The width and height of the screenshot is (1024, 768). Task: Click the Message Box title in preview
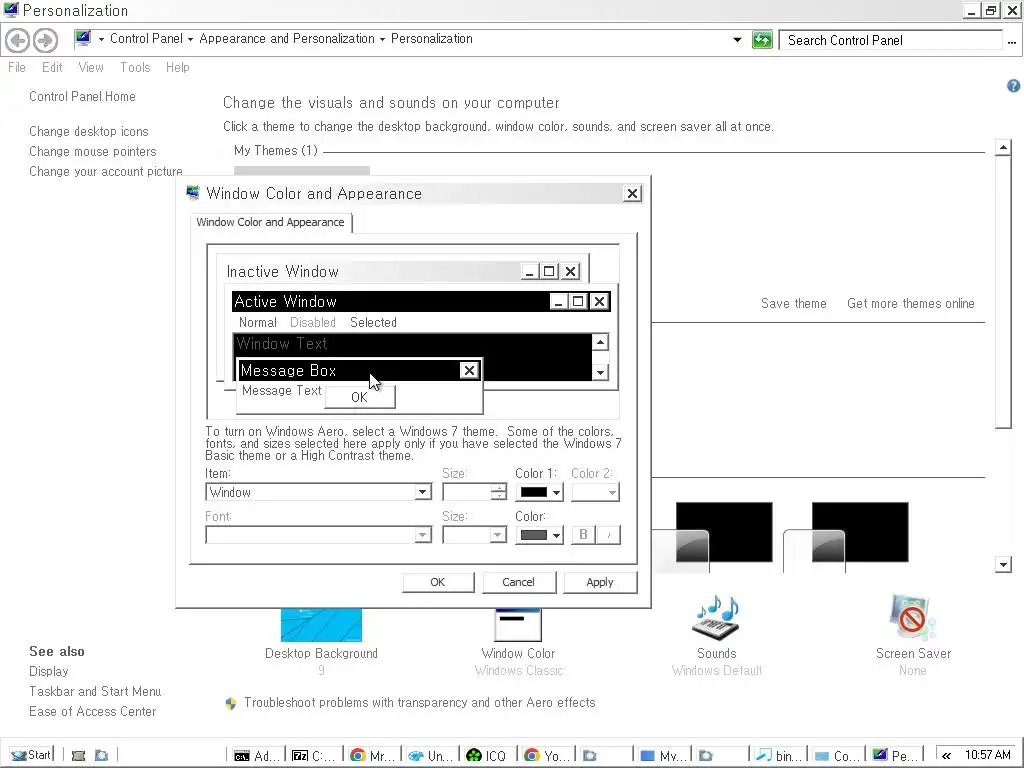[289, 370]
